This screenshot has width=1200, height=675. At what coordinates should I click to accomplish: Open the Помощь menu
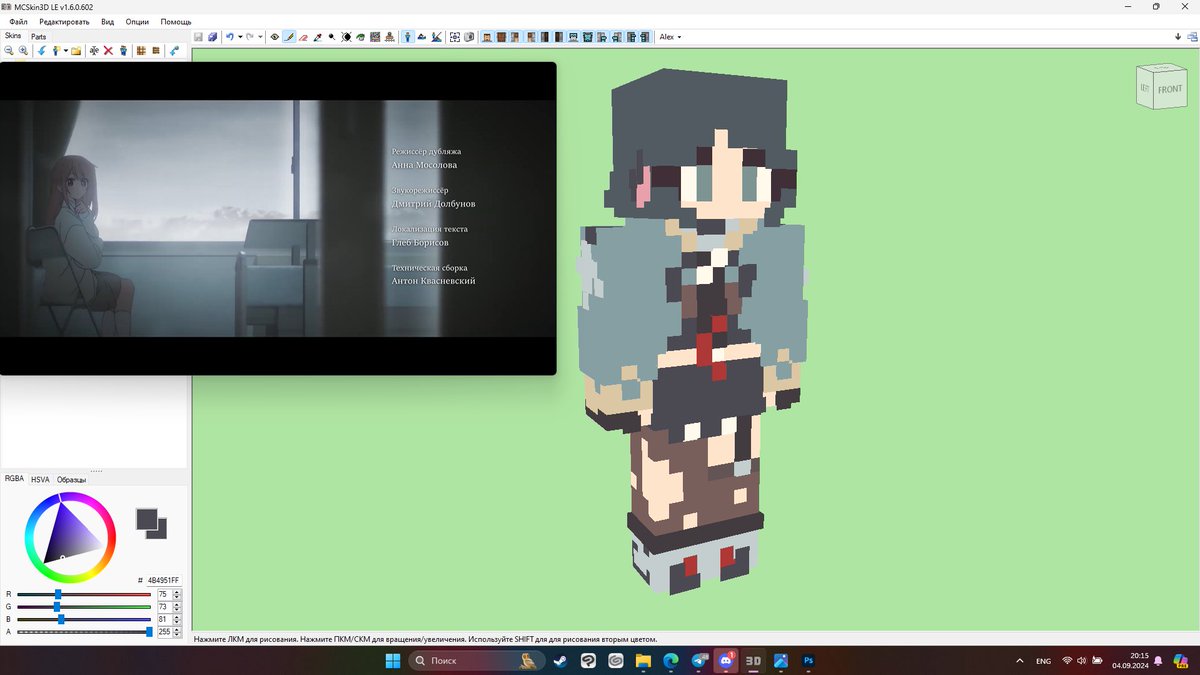(x=176, y=21)
